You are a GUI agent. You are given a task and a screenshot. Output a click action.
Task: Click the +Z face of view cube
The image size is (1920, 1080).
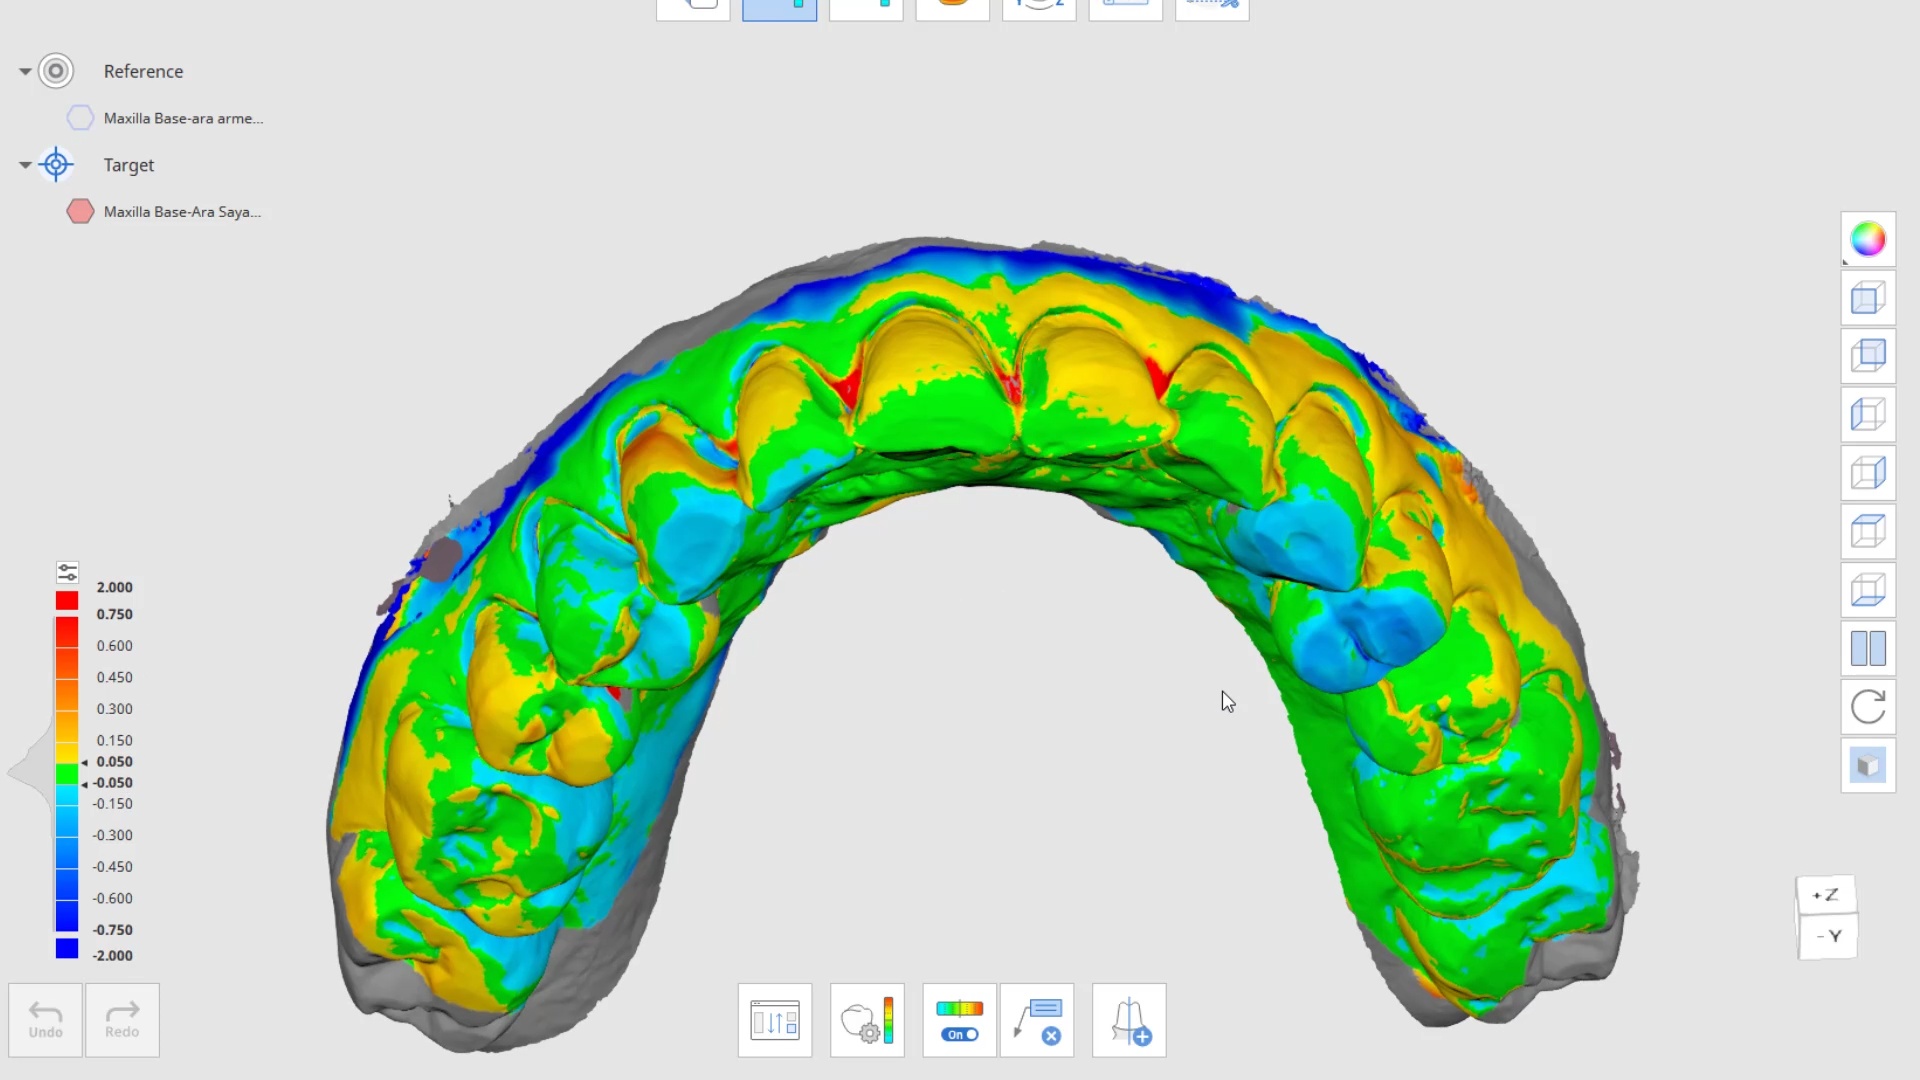1826,895
